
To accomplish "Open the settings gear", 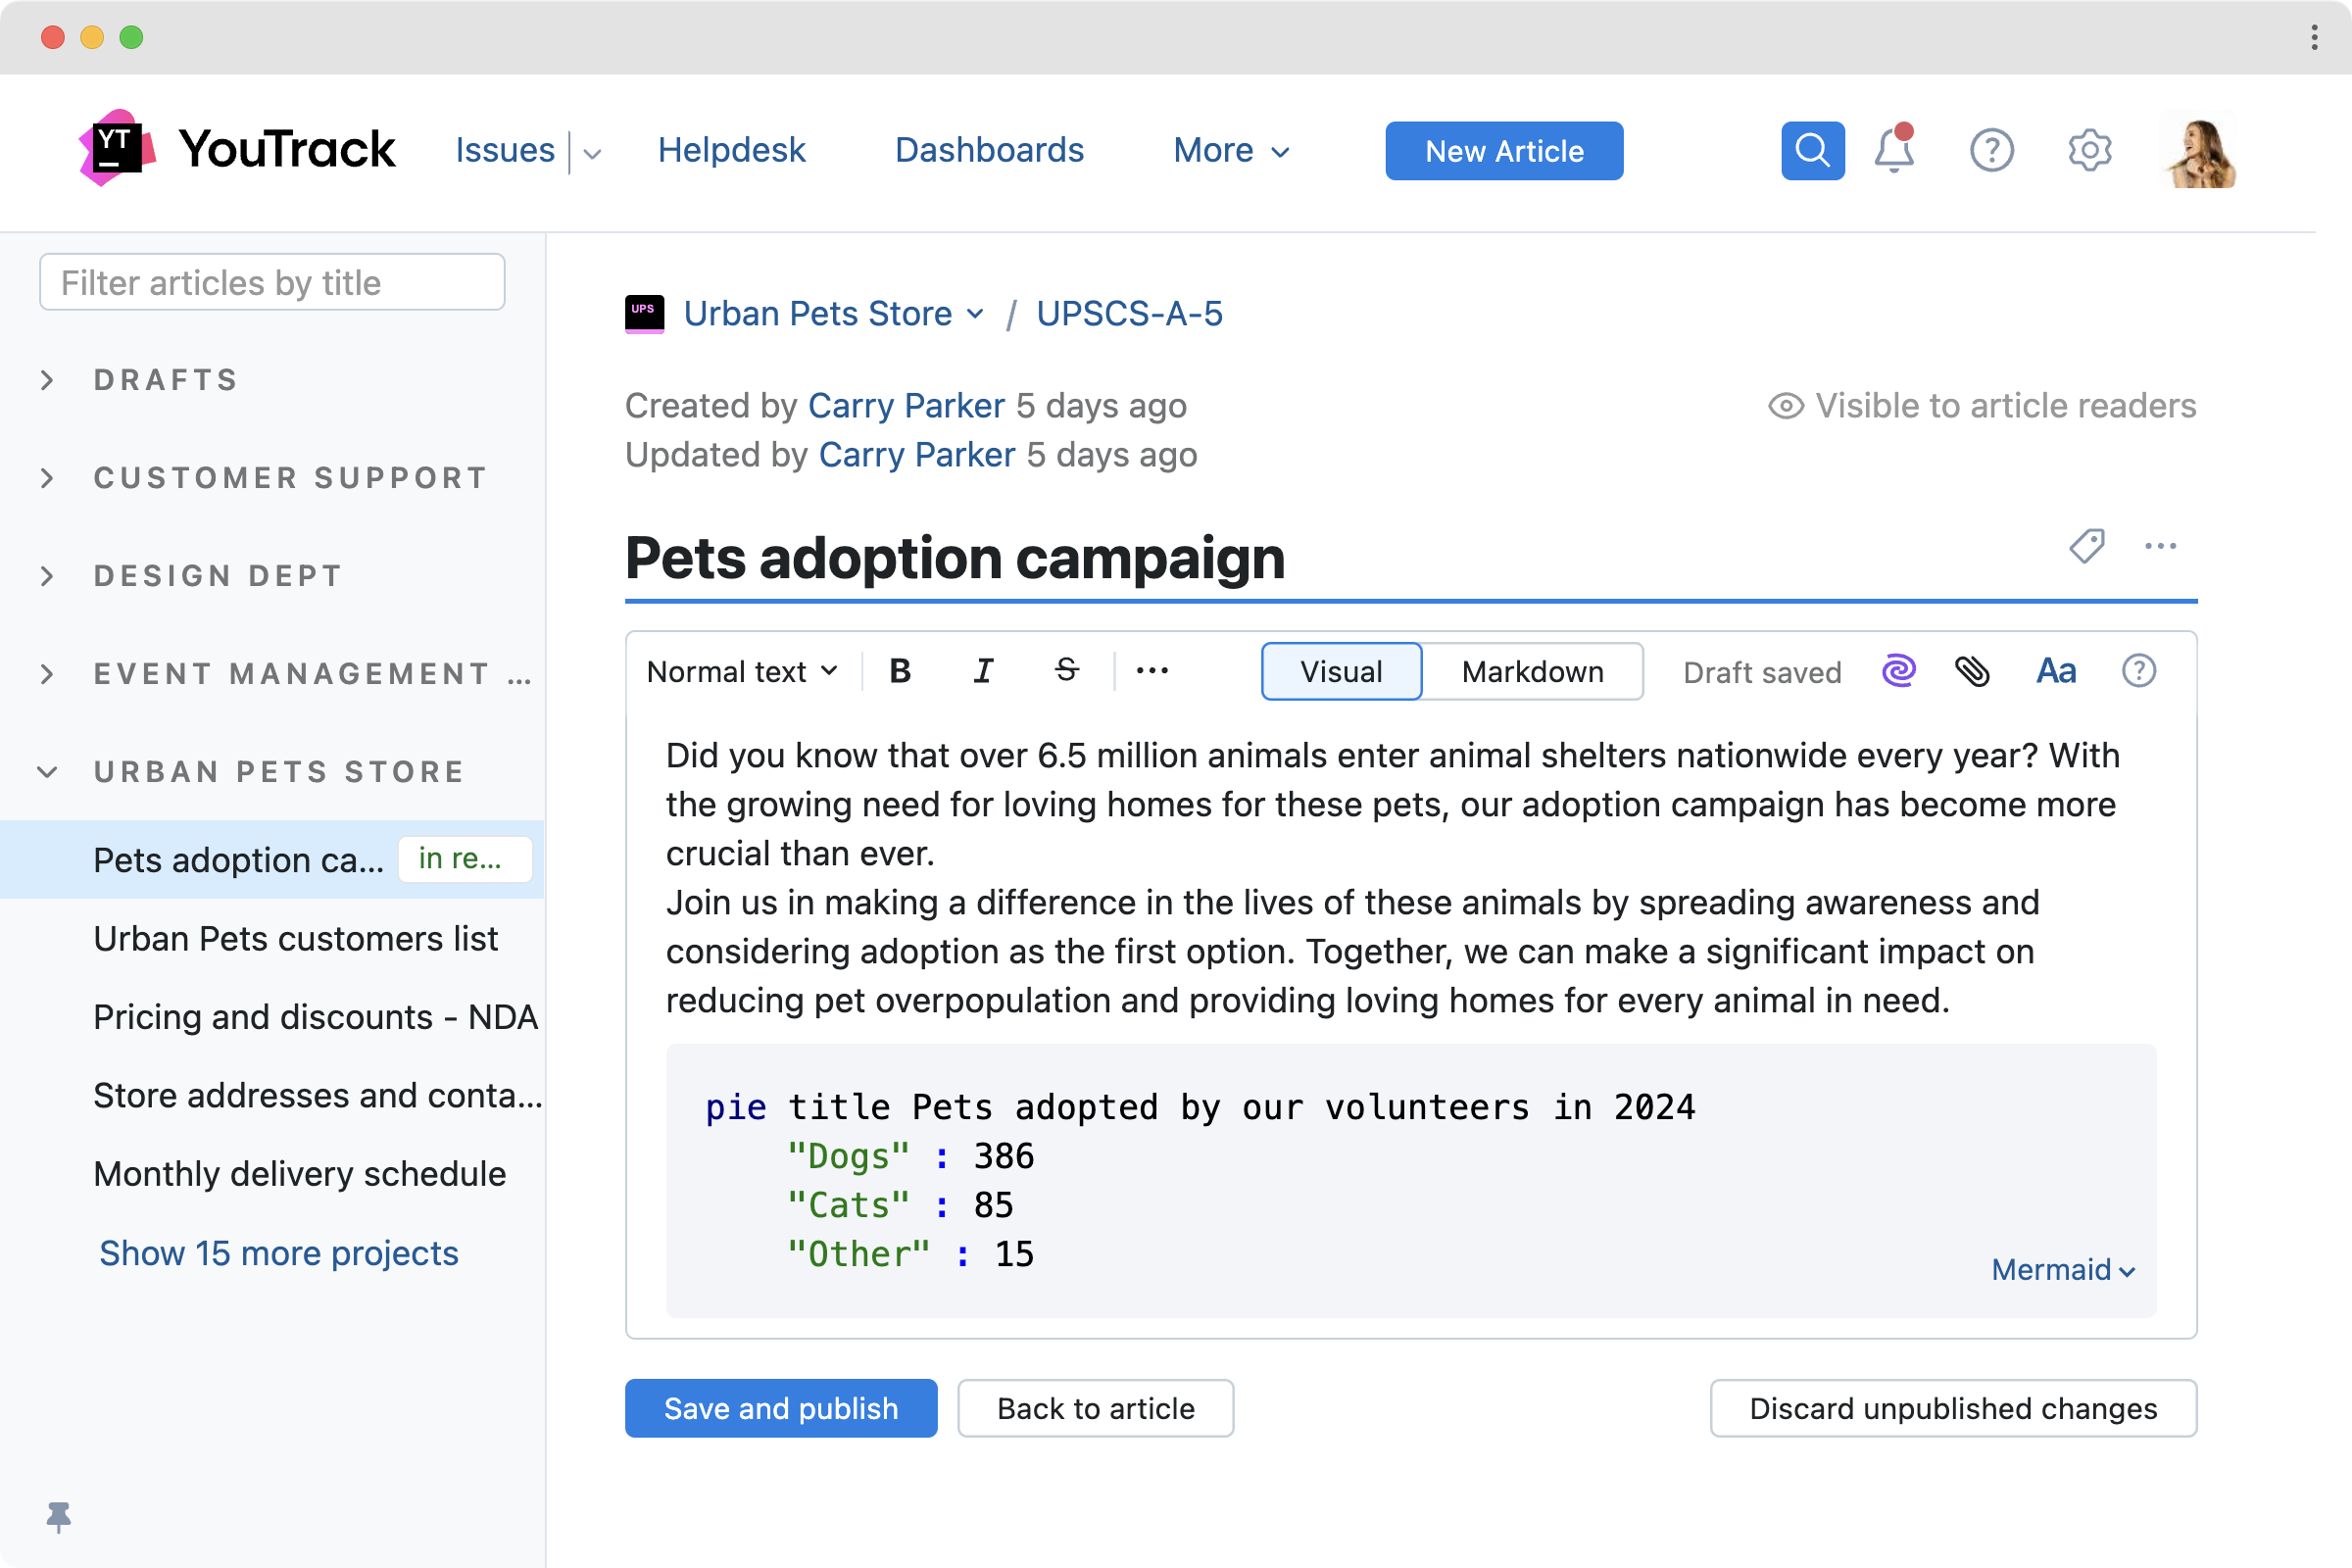I will click(x=2089, y=151).
